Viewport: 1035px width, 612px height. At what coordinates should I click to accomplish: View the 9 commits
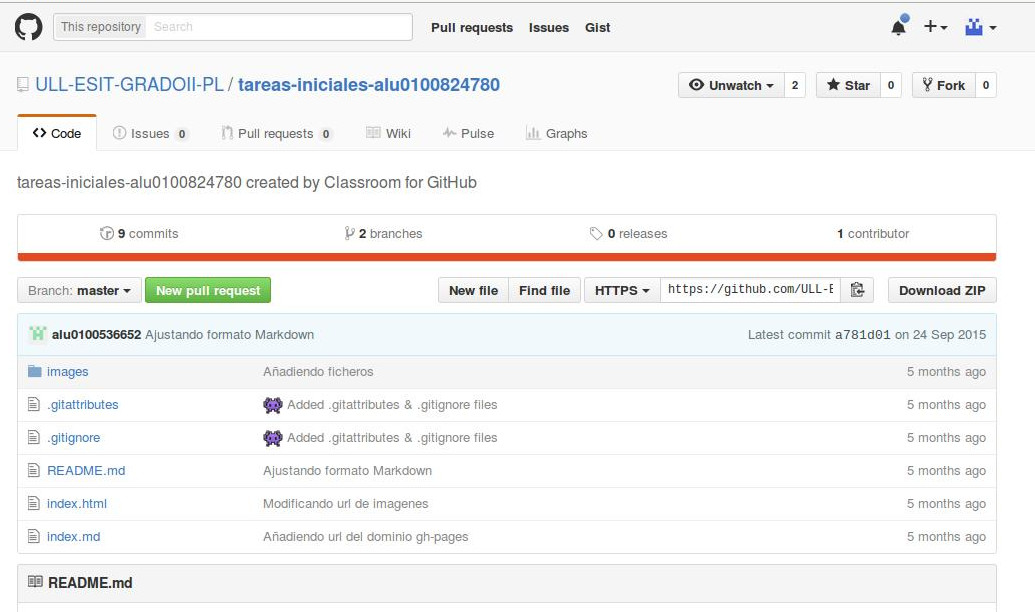(139, 233)
